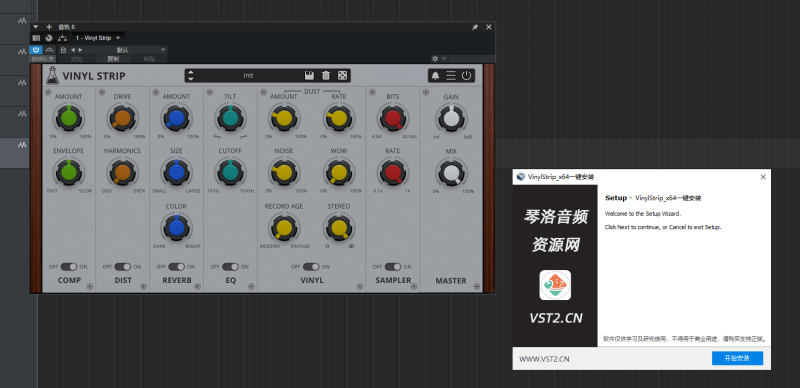Click the Harmonics orange knob
This screenshot has width=800, height=388.
coord(122,172)
